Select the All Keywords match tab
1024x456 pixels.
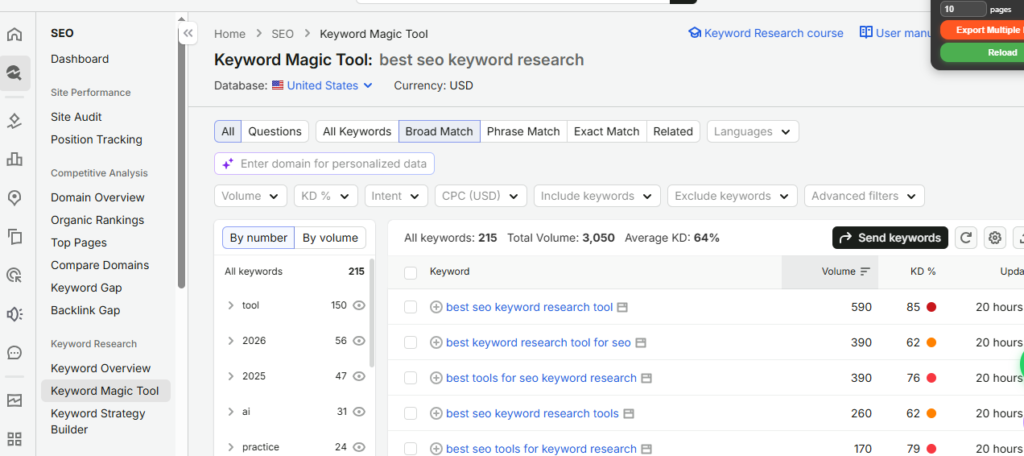(x=357, y=131)
